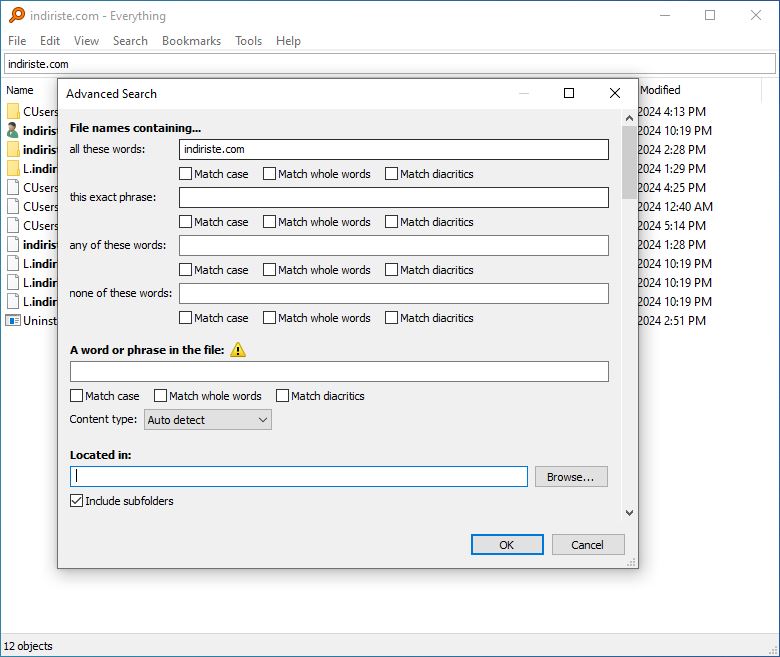Screen dimensions: 780x657
Task: Toggle Match whole words under none of these words
Action: tap(269, 317)
